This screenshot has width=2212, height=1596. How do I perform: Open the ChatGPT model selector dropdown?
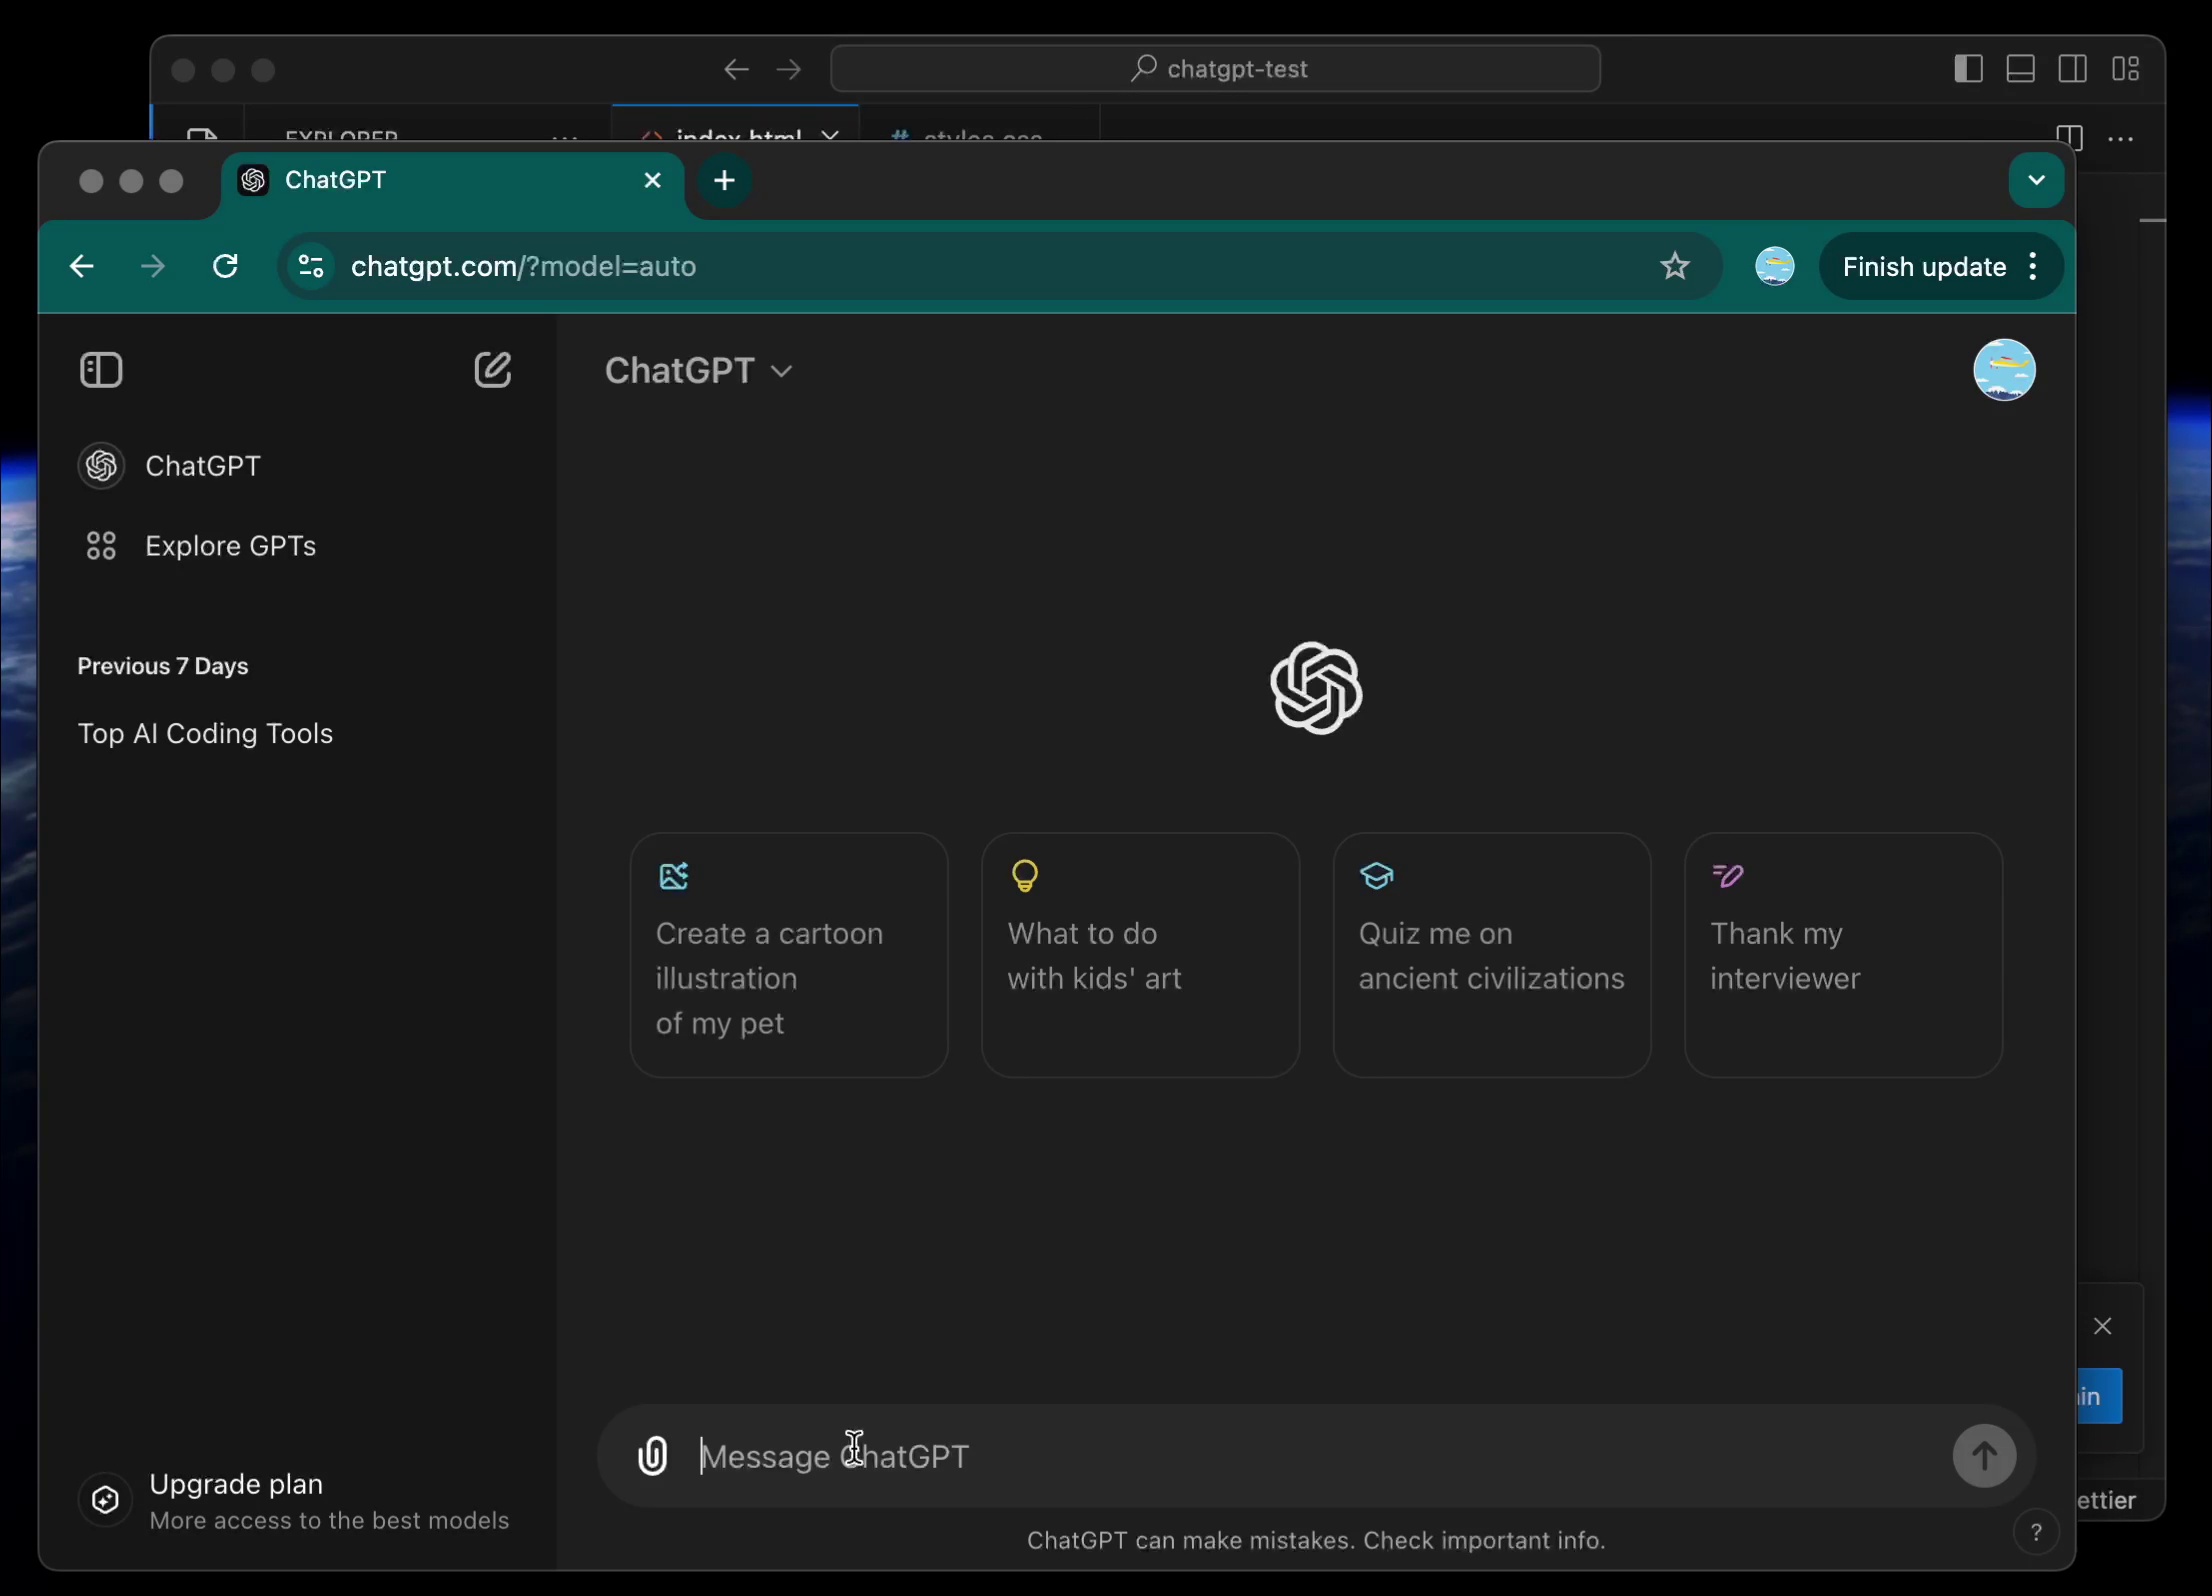pos(698,371)
